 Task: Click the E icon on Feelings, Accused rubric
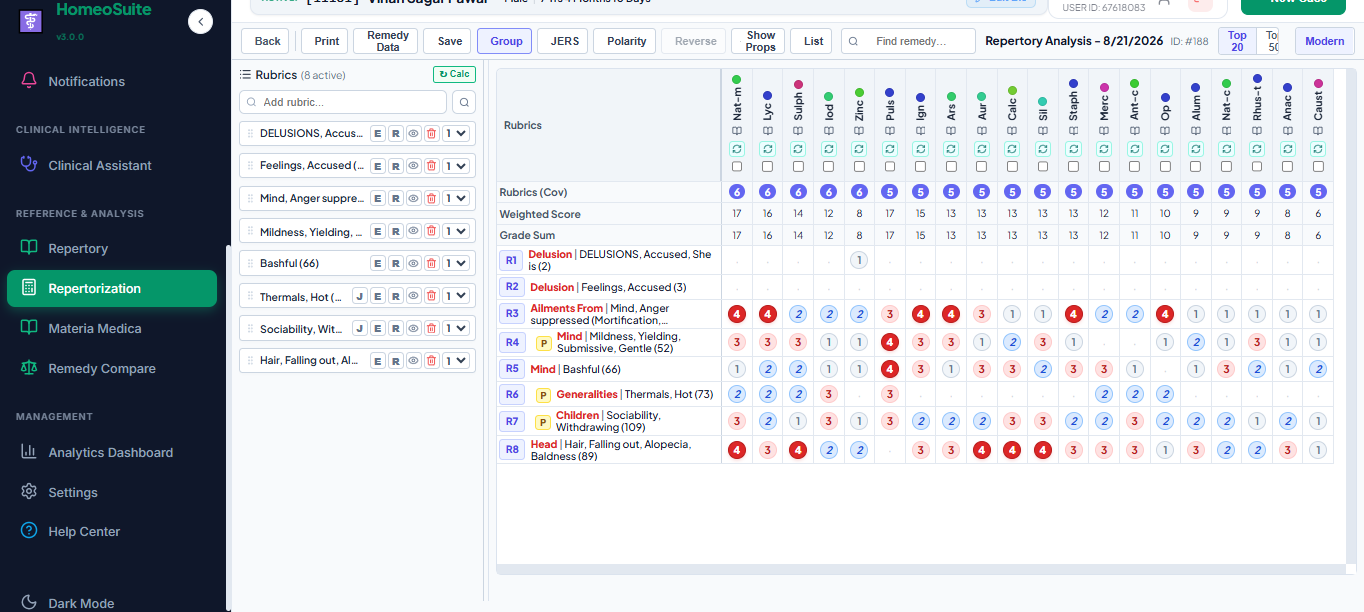point(377,166)
